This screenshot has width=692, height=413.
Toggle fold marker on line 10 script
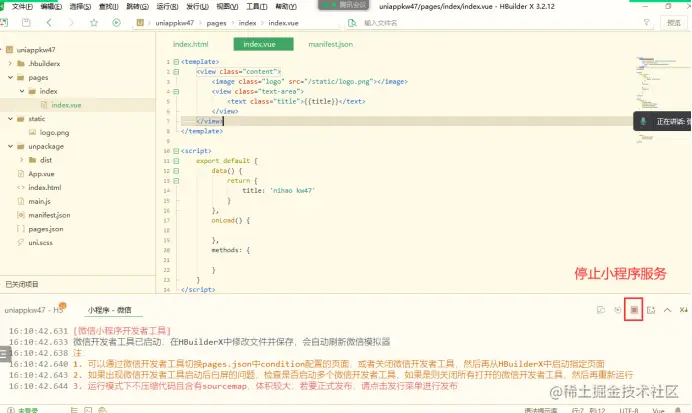(176, 151)
